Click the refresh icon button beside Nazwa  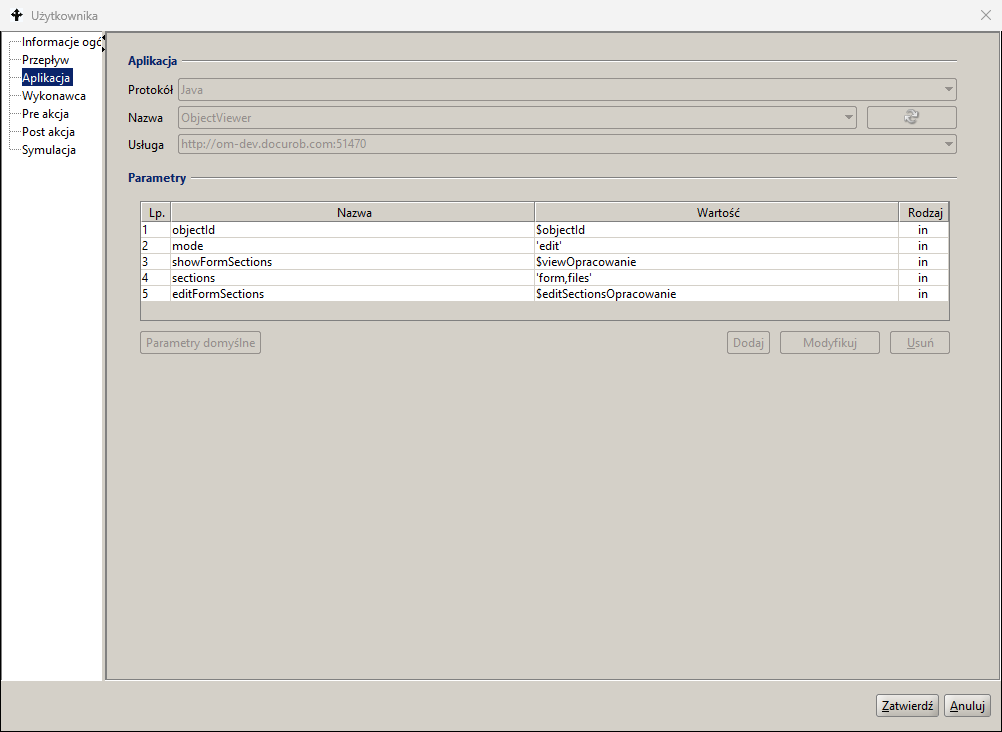(x=911, y=117)
